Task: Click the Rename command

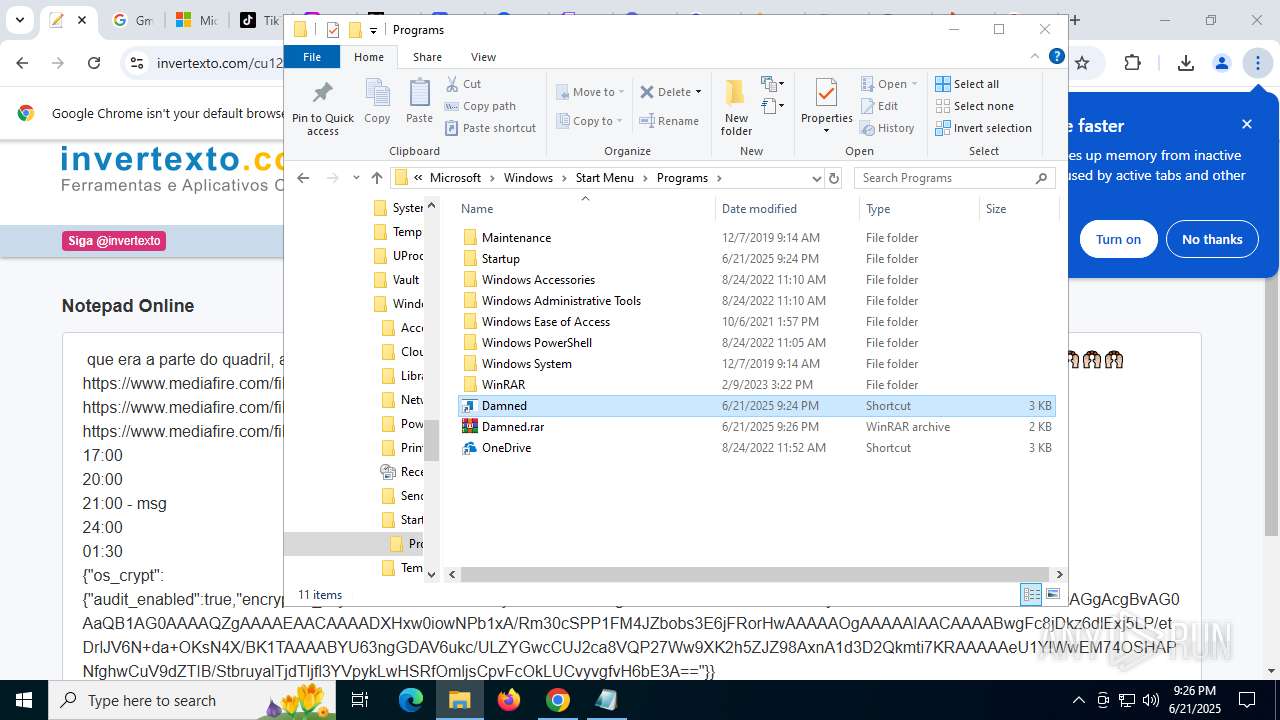Action: point(669,121)
